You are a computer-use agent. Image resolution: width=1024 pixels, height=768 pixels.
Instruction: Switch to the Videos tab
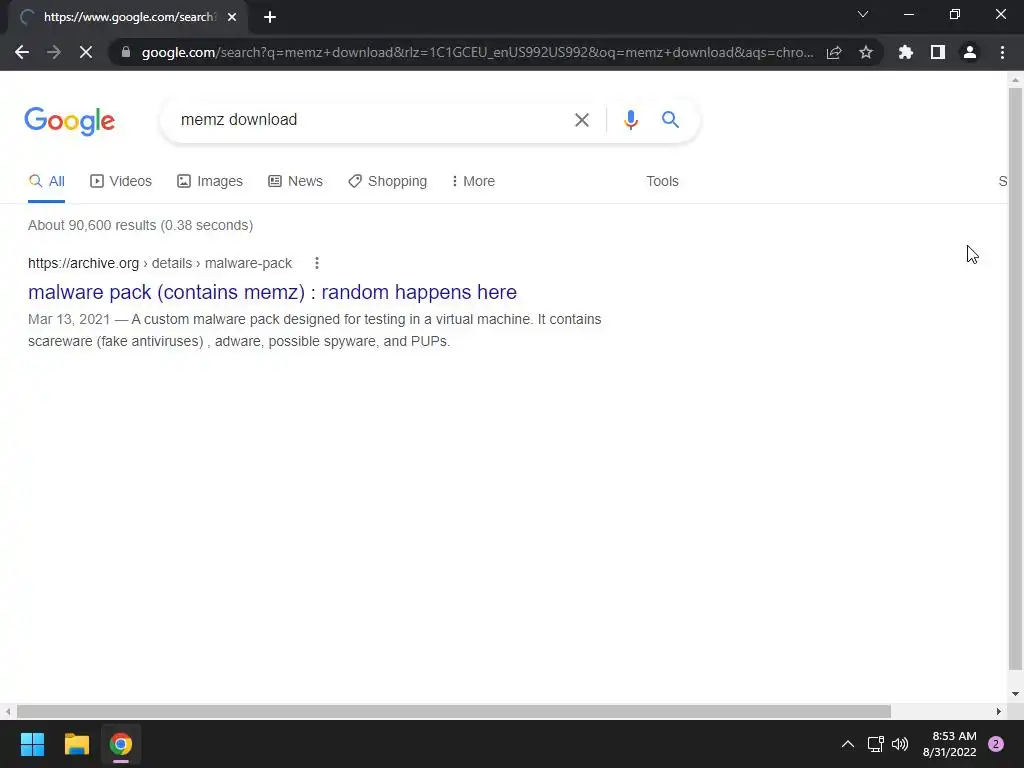coord(121,181)
